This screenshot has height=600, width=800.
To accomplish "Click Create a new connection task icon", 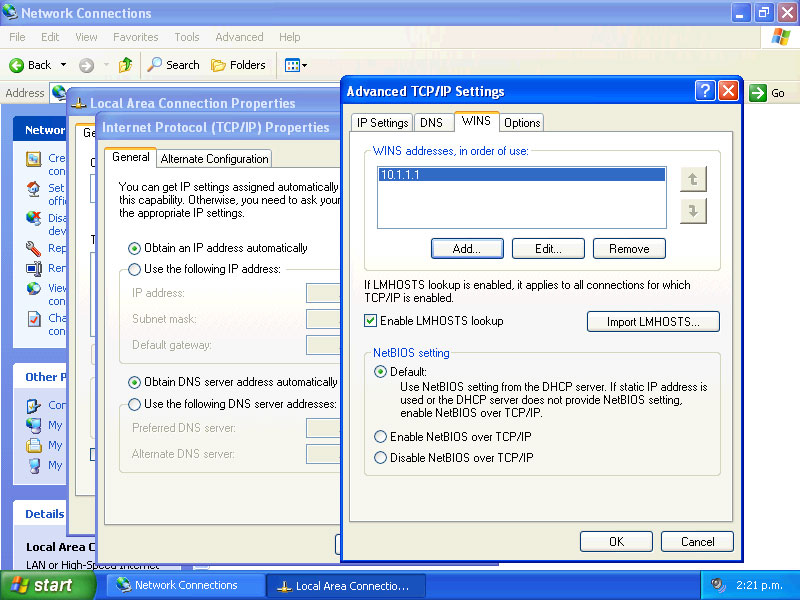I will tap(34, 159).
